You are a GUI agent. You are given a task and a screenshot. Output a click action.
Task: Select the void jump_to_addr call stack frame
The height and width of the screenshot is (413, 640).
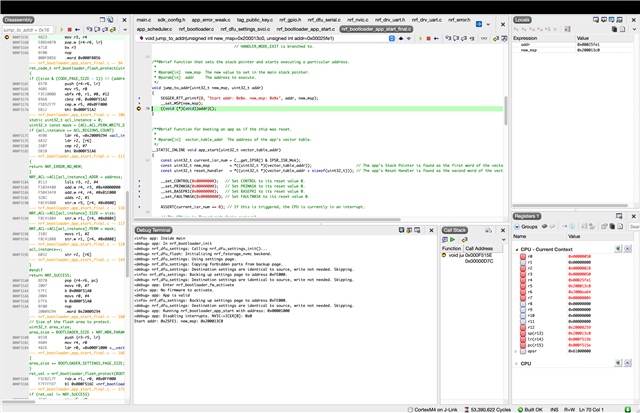(x=472, y=255)
